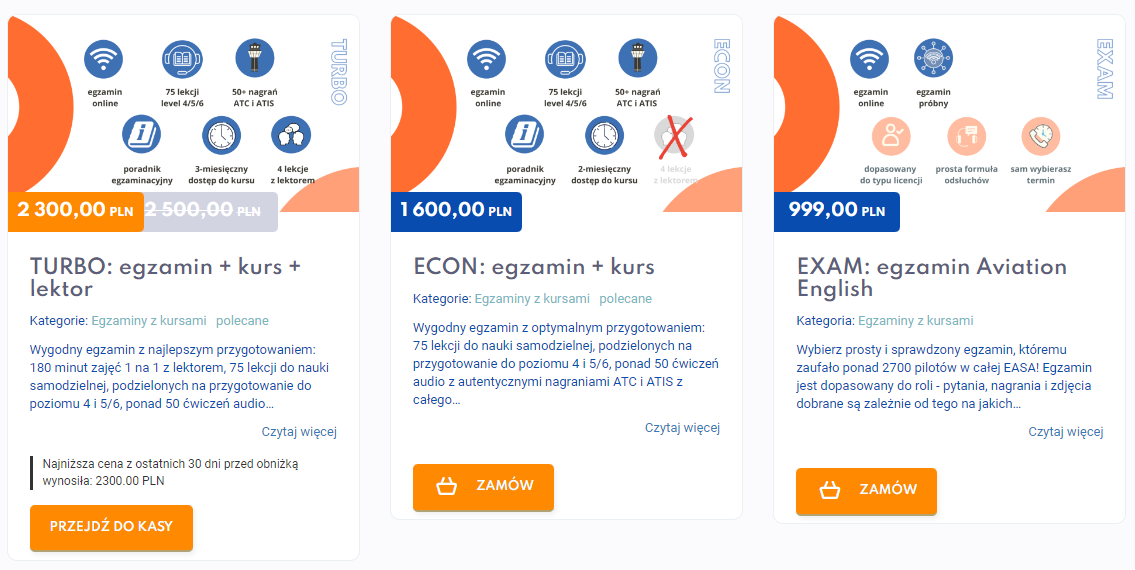1135x570 pixels.
Task: Open the polecane category link under TURBO
Action: (242, 320)
